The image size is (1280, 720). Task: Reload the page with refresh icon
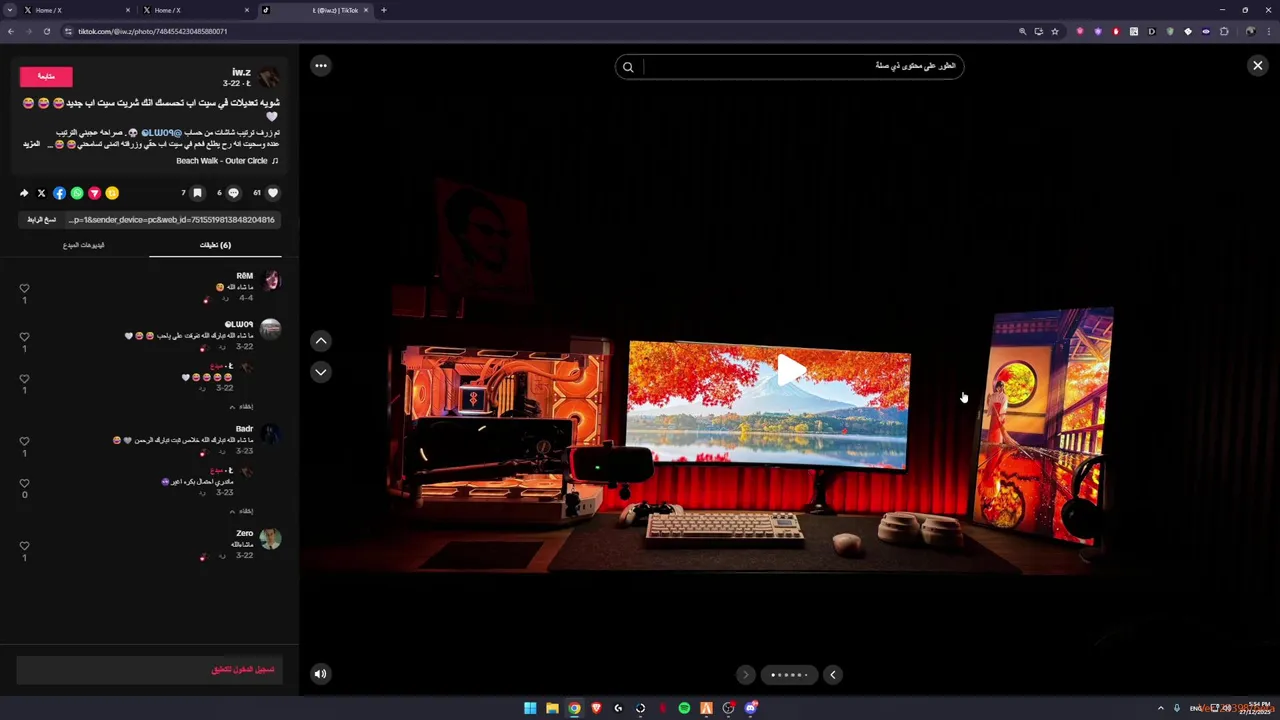pyautogui.click(x=47, y=31)
